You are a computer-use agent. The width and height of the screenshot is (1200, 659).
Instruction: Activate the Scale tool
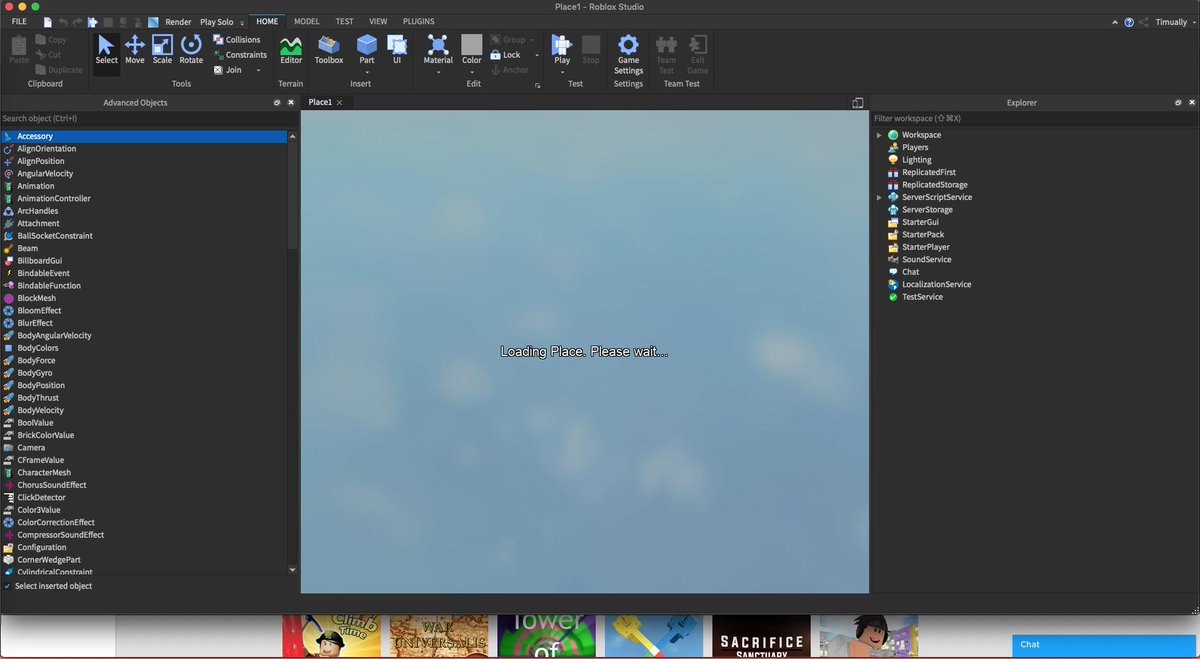(162, 50)
